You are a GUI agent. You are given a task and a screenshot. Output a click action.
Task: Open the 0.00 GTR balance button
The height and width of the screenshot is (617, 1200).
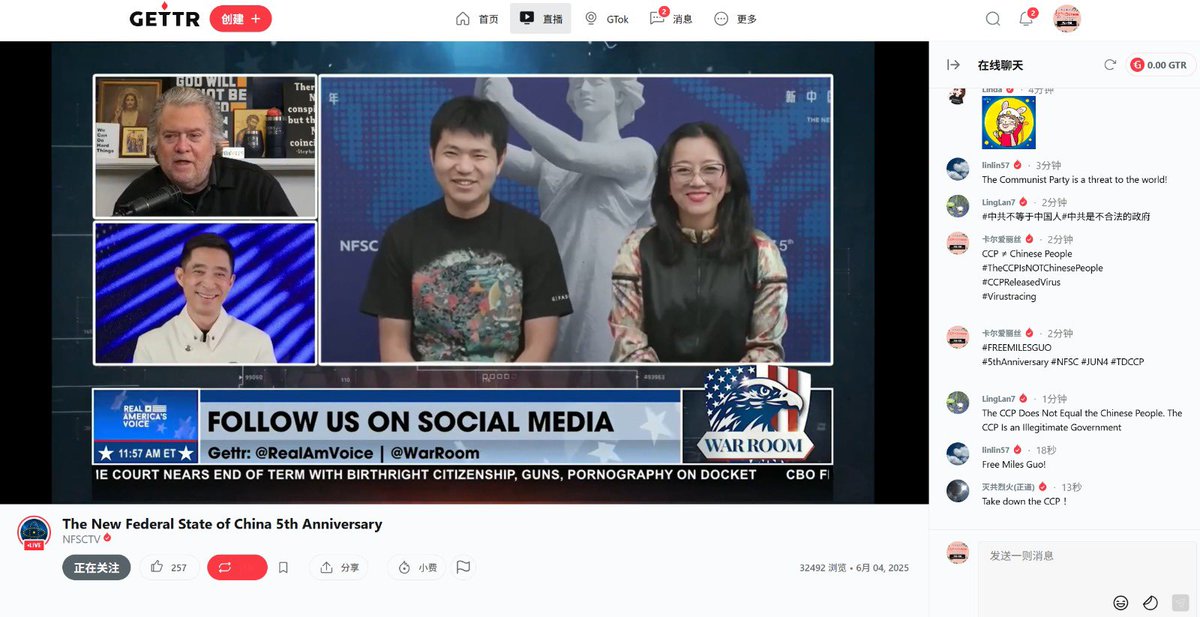click(x=1159, y=65)
